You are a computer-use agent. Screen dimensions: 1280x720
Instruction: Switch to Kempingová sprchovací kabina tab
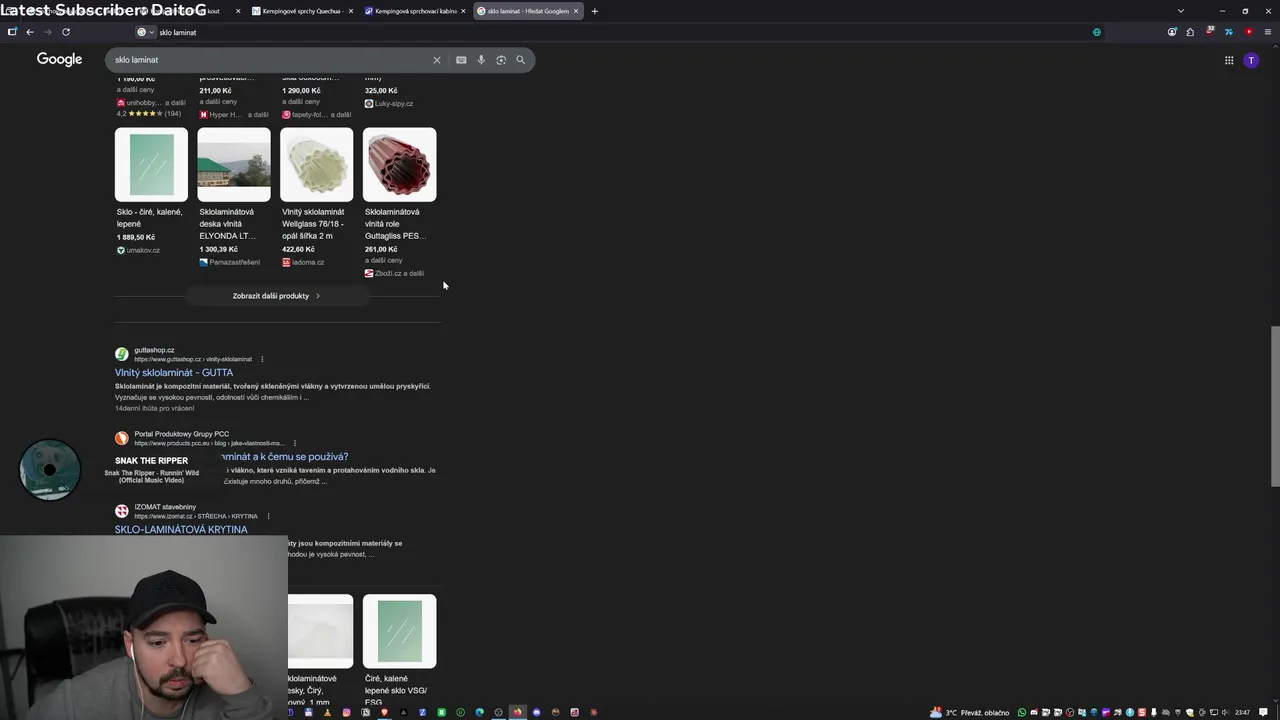pos(413,11)
